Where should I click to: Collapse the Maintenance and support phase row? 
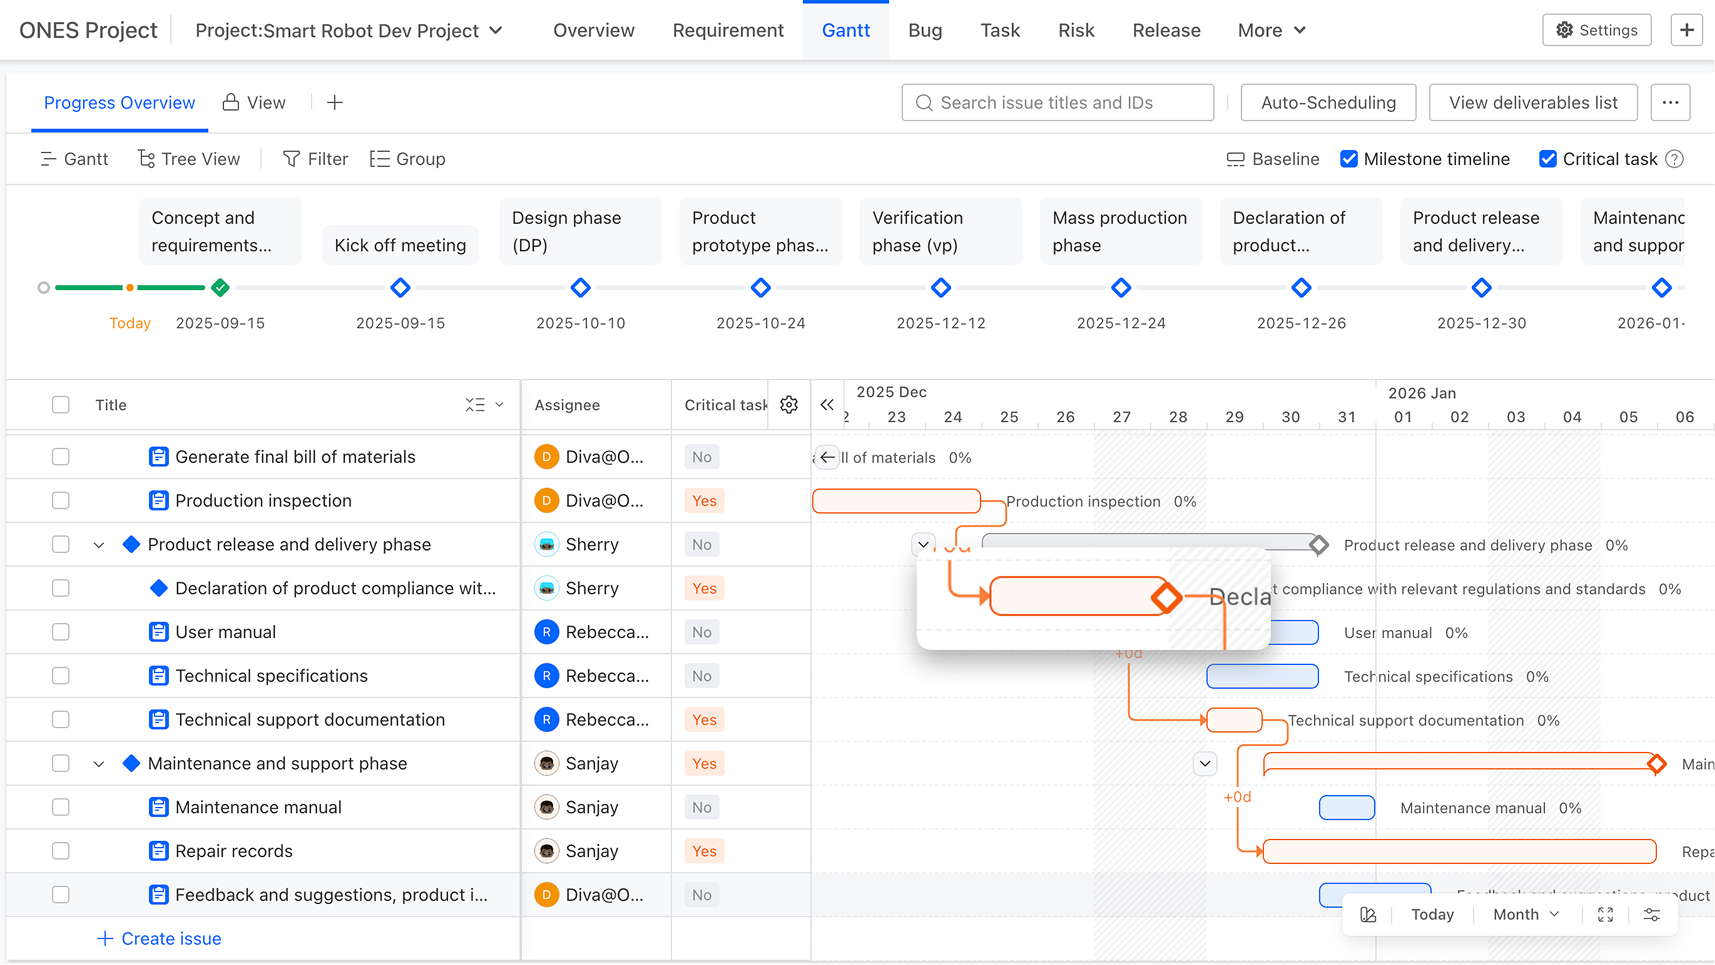click(x=99, y=763)
